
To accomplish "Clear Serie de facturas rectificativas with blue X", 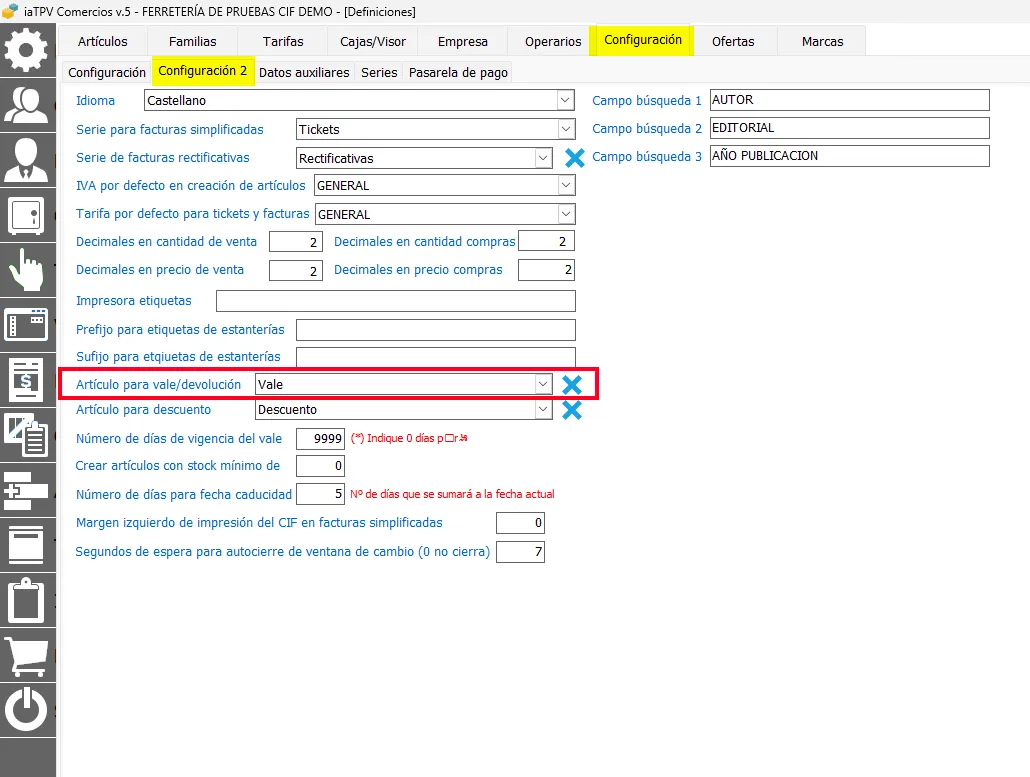I will pos(575,158).
